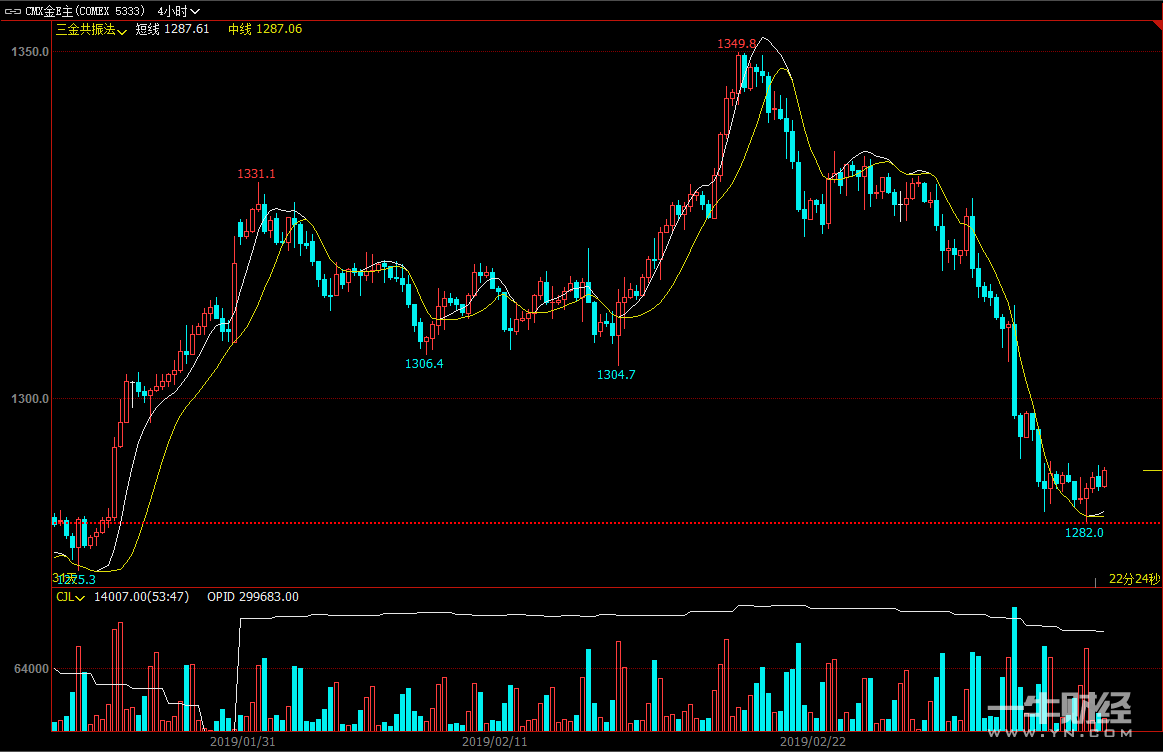Click the 1349.8 high price marker
The height and width of the screenshot is (752, 1163).
(x=736, y=44)
